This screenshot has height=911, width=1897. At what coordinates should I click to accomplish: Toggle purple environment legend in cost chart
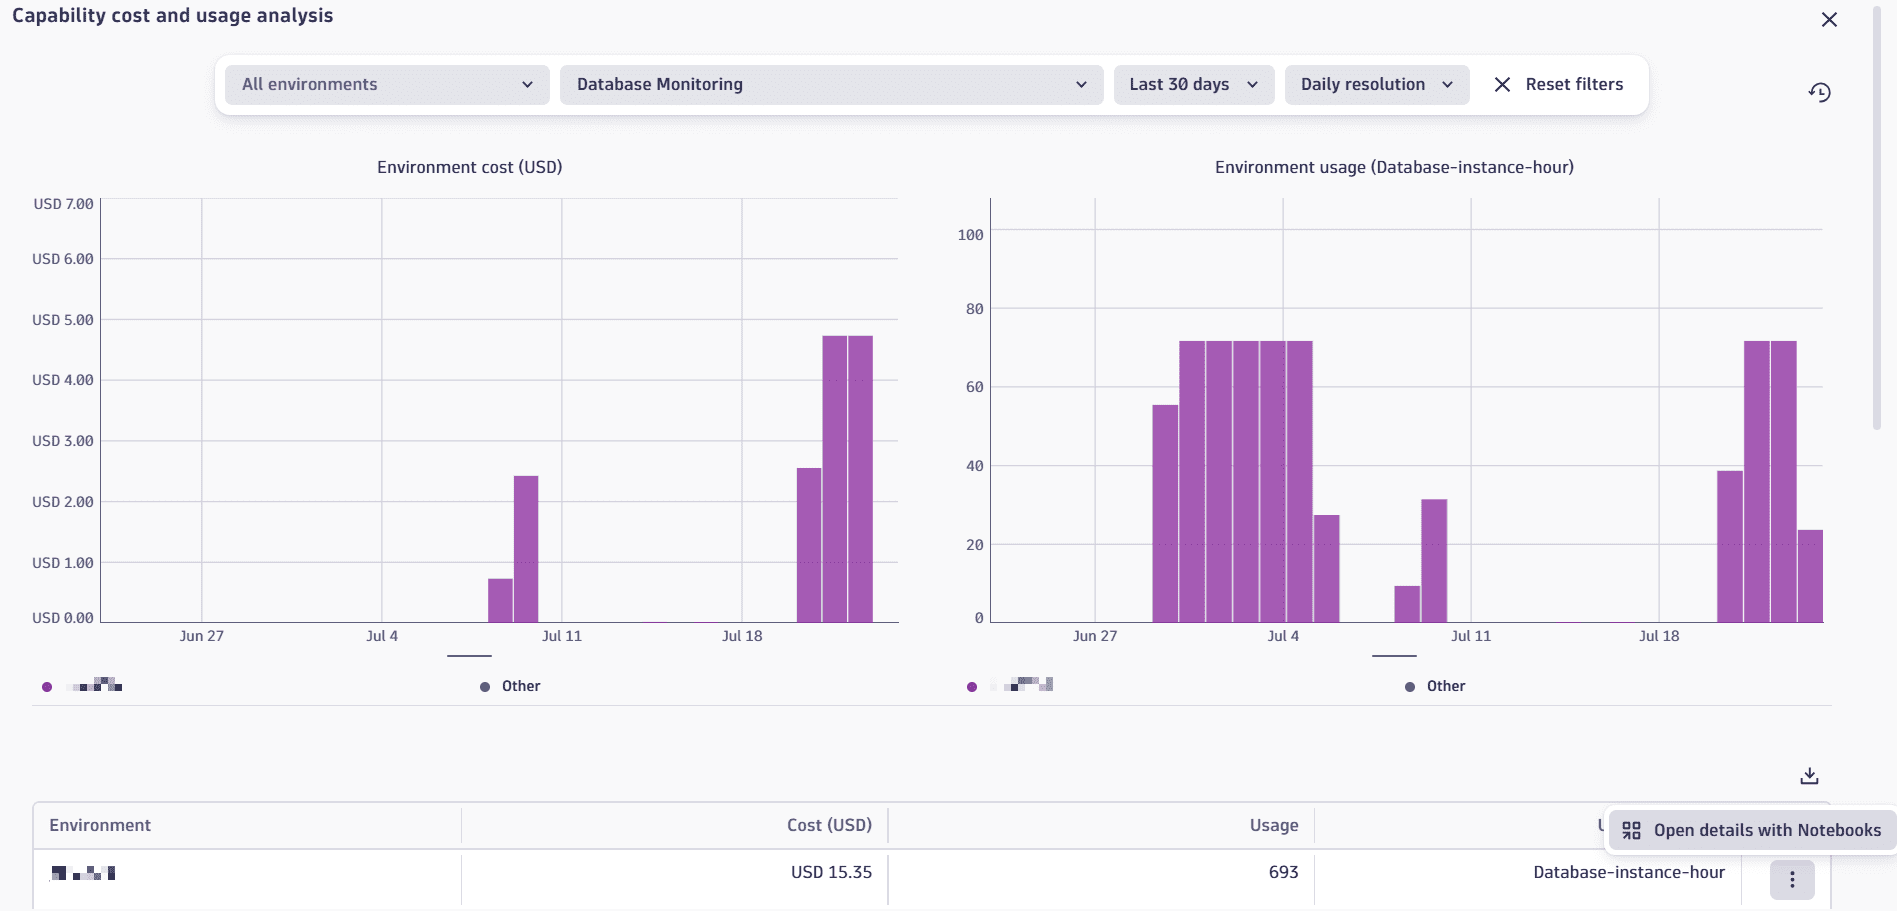click(82, 686)
